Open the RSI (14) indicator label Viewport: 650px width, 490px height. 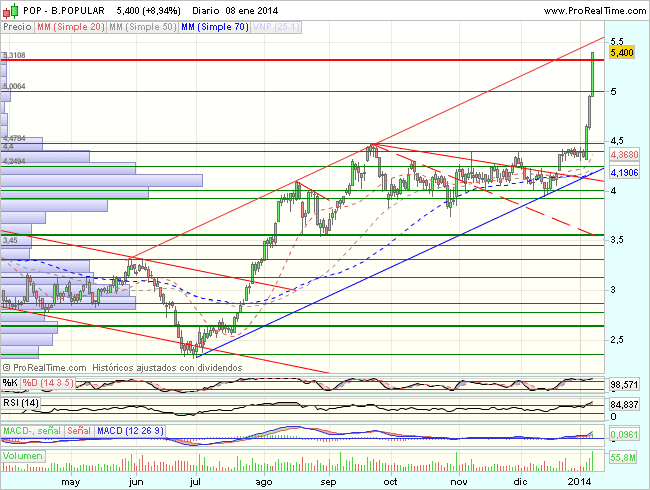pos(21,403)
